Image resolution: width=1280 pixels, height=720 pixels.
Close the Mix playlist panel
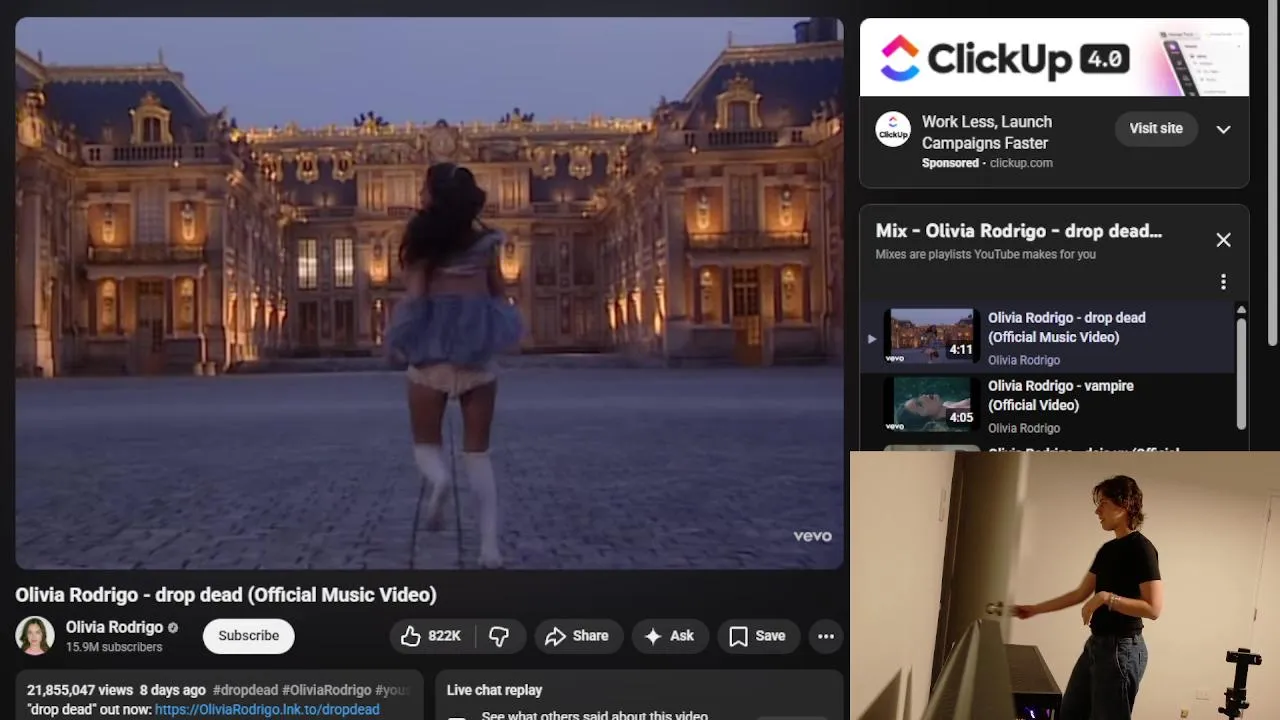[x=1223, y=240]
